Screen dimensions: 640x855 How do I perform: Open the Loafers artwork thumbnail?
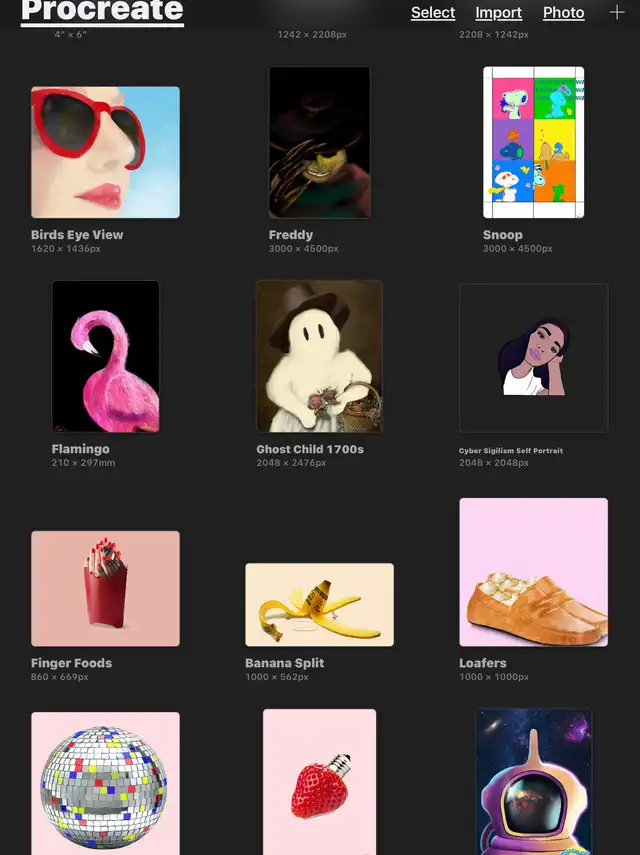(533, 572)
